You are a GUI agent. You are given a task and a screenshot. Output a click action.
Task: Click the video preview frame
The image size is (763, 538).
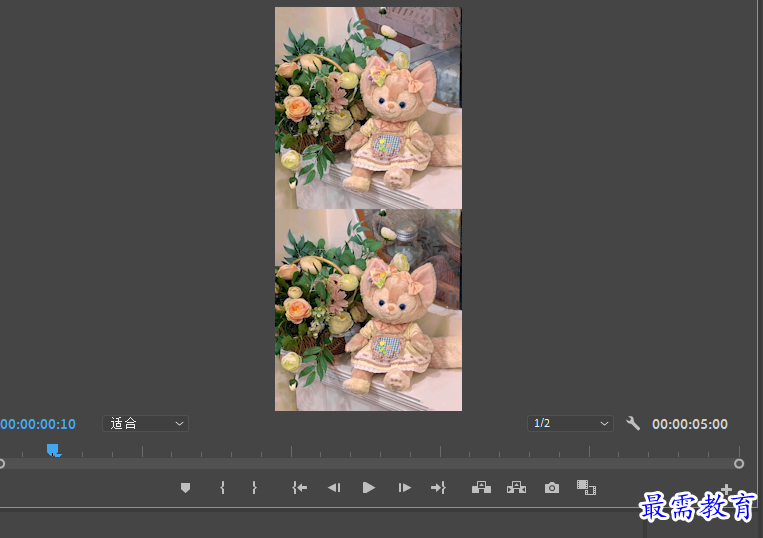pos(368,209)
